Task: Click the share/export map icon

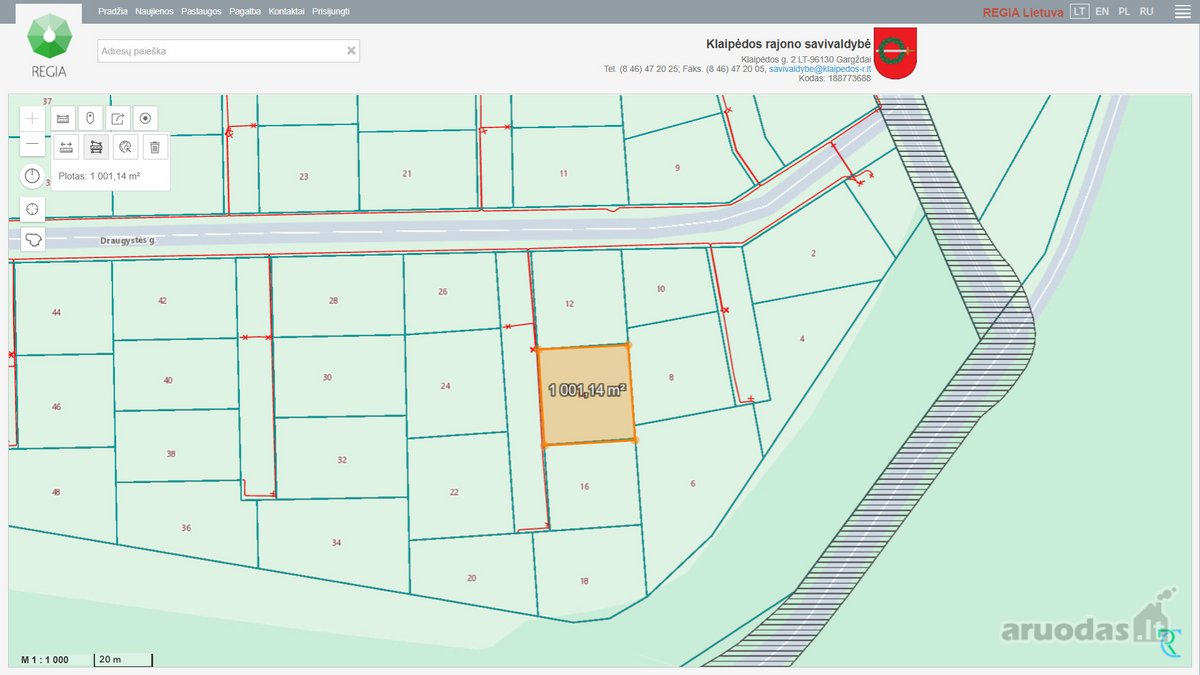Action: (x=118, y=118)
